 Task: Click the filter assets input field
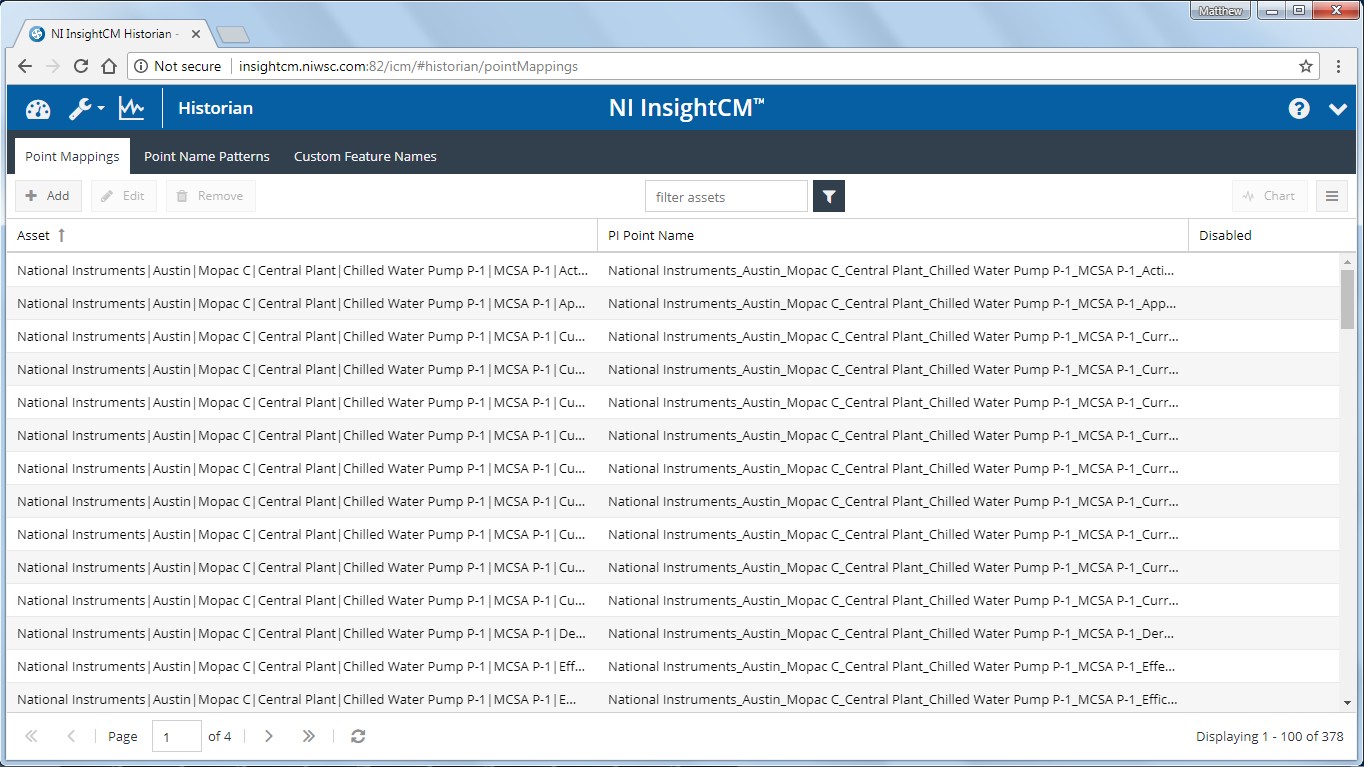click(725, 197)
